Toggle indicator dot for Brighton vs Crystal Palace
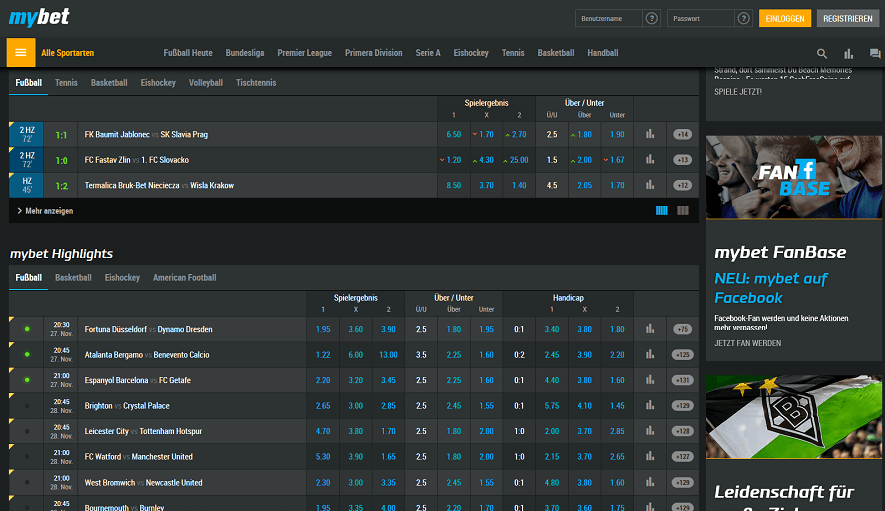885x511 pixels. (27, 405)
